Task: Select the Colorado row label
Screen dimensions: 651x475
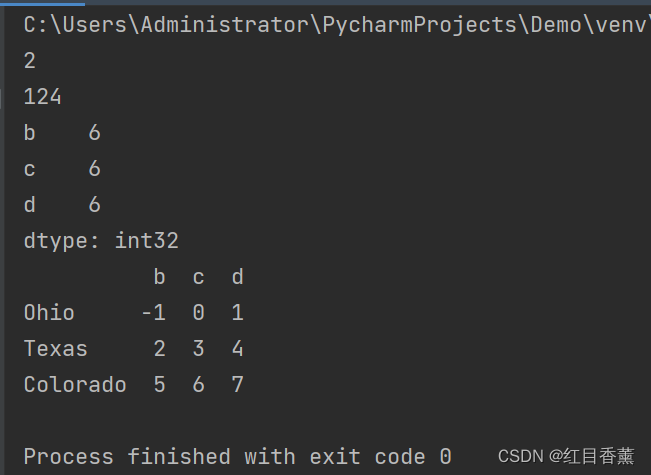Action: click(75, 385)
